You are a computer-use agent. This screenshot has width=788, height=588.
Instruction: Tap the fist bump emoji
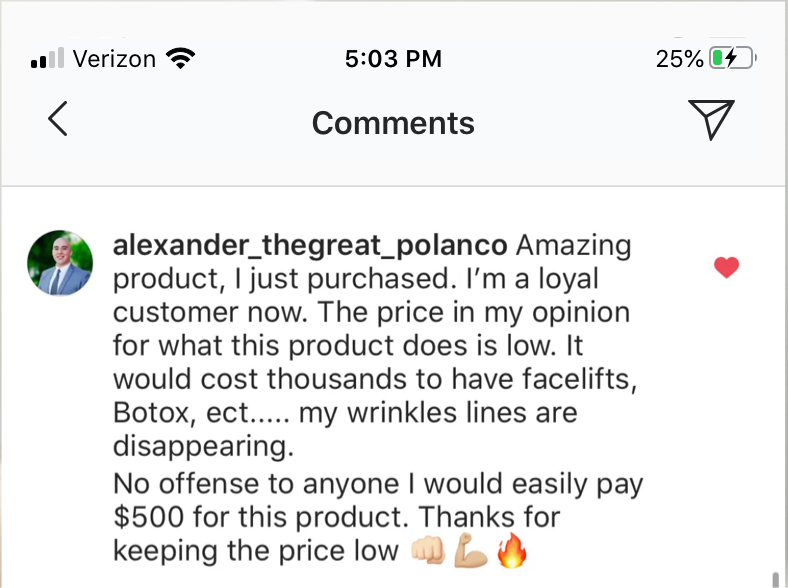pos(427,551)
